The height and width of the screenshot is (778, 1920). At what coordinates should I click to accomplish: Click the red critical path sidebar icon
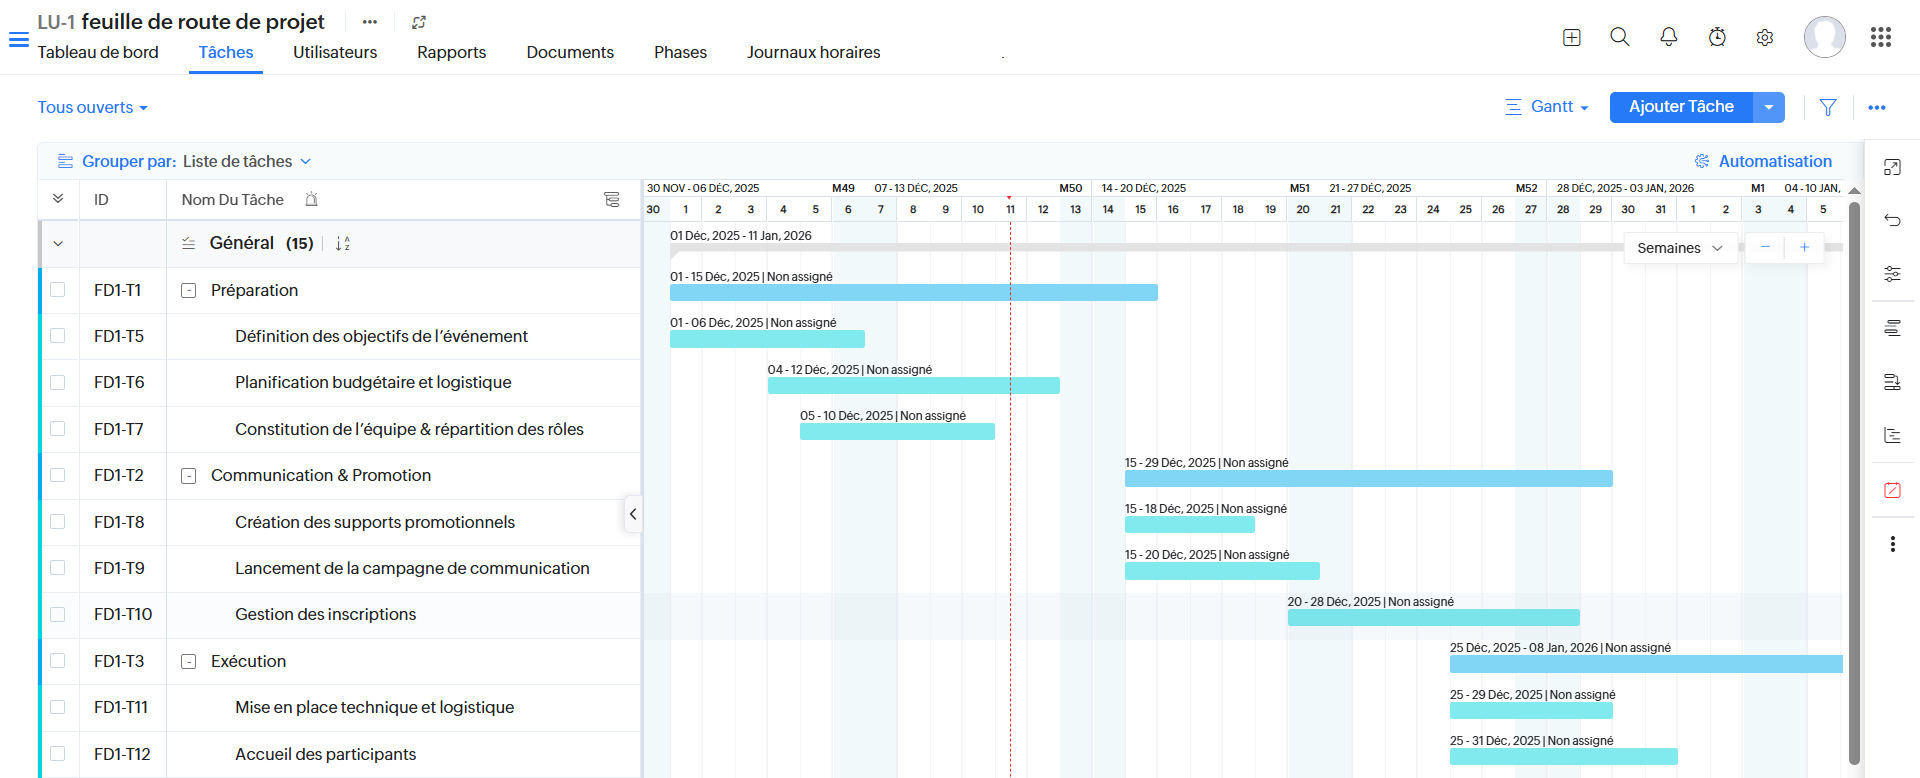[1892, 490]
